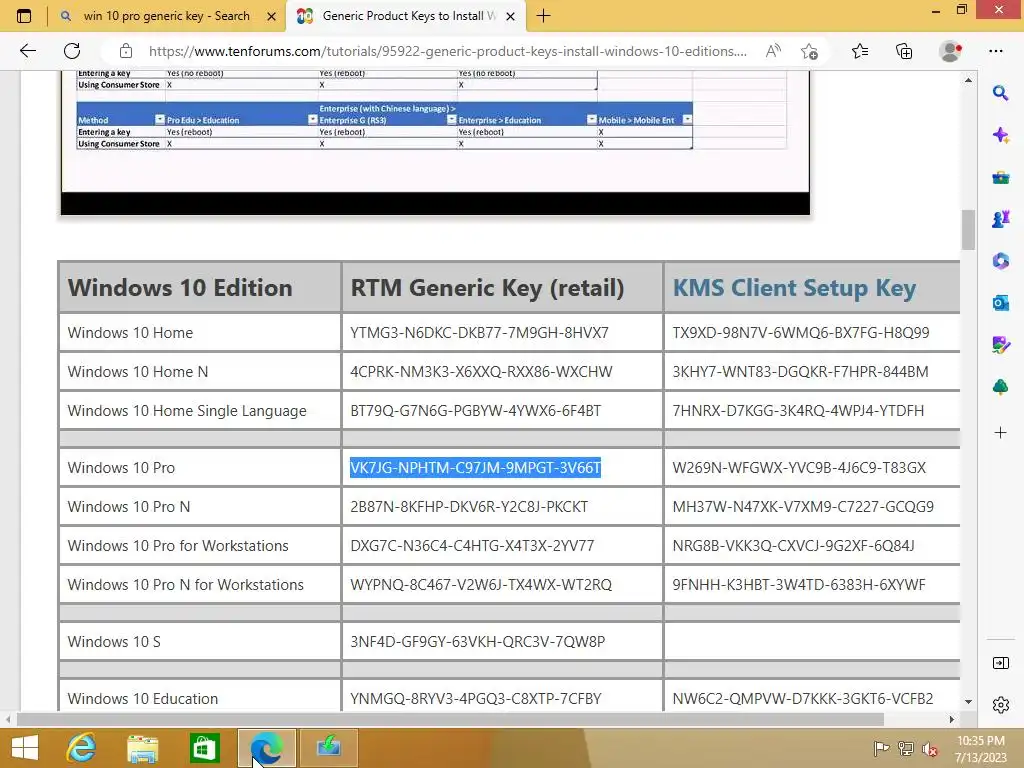Open the profile account icon

click(x=950, y=51)
